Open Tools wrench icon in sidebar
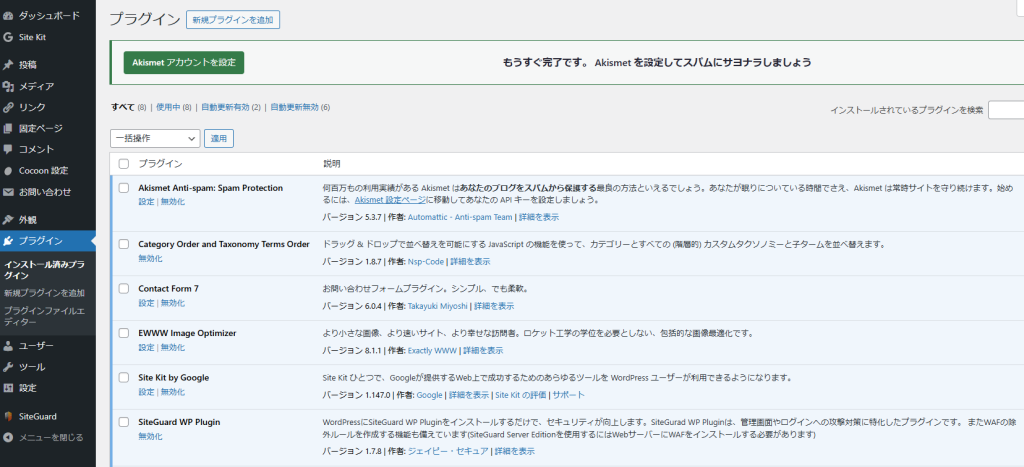 [9, 367]
